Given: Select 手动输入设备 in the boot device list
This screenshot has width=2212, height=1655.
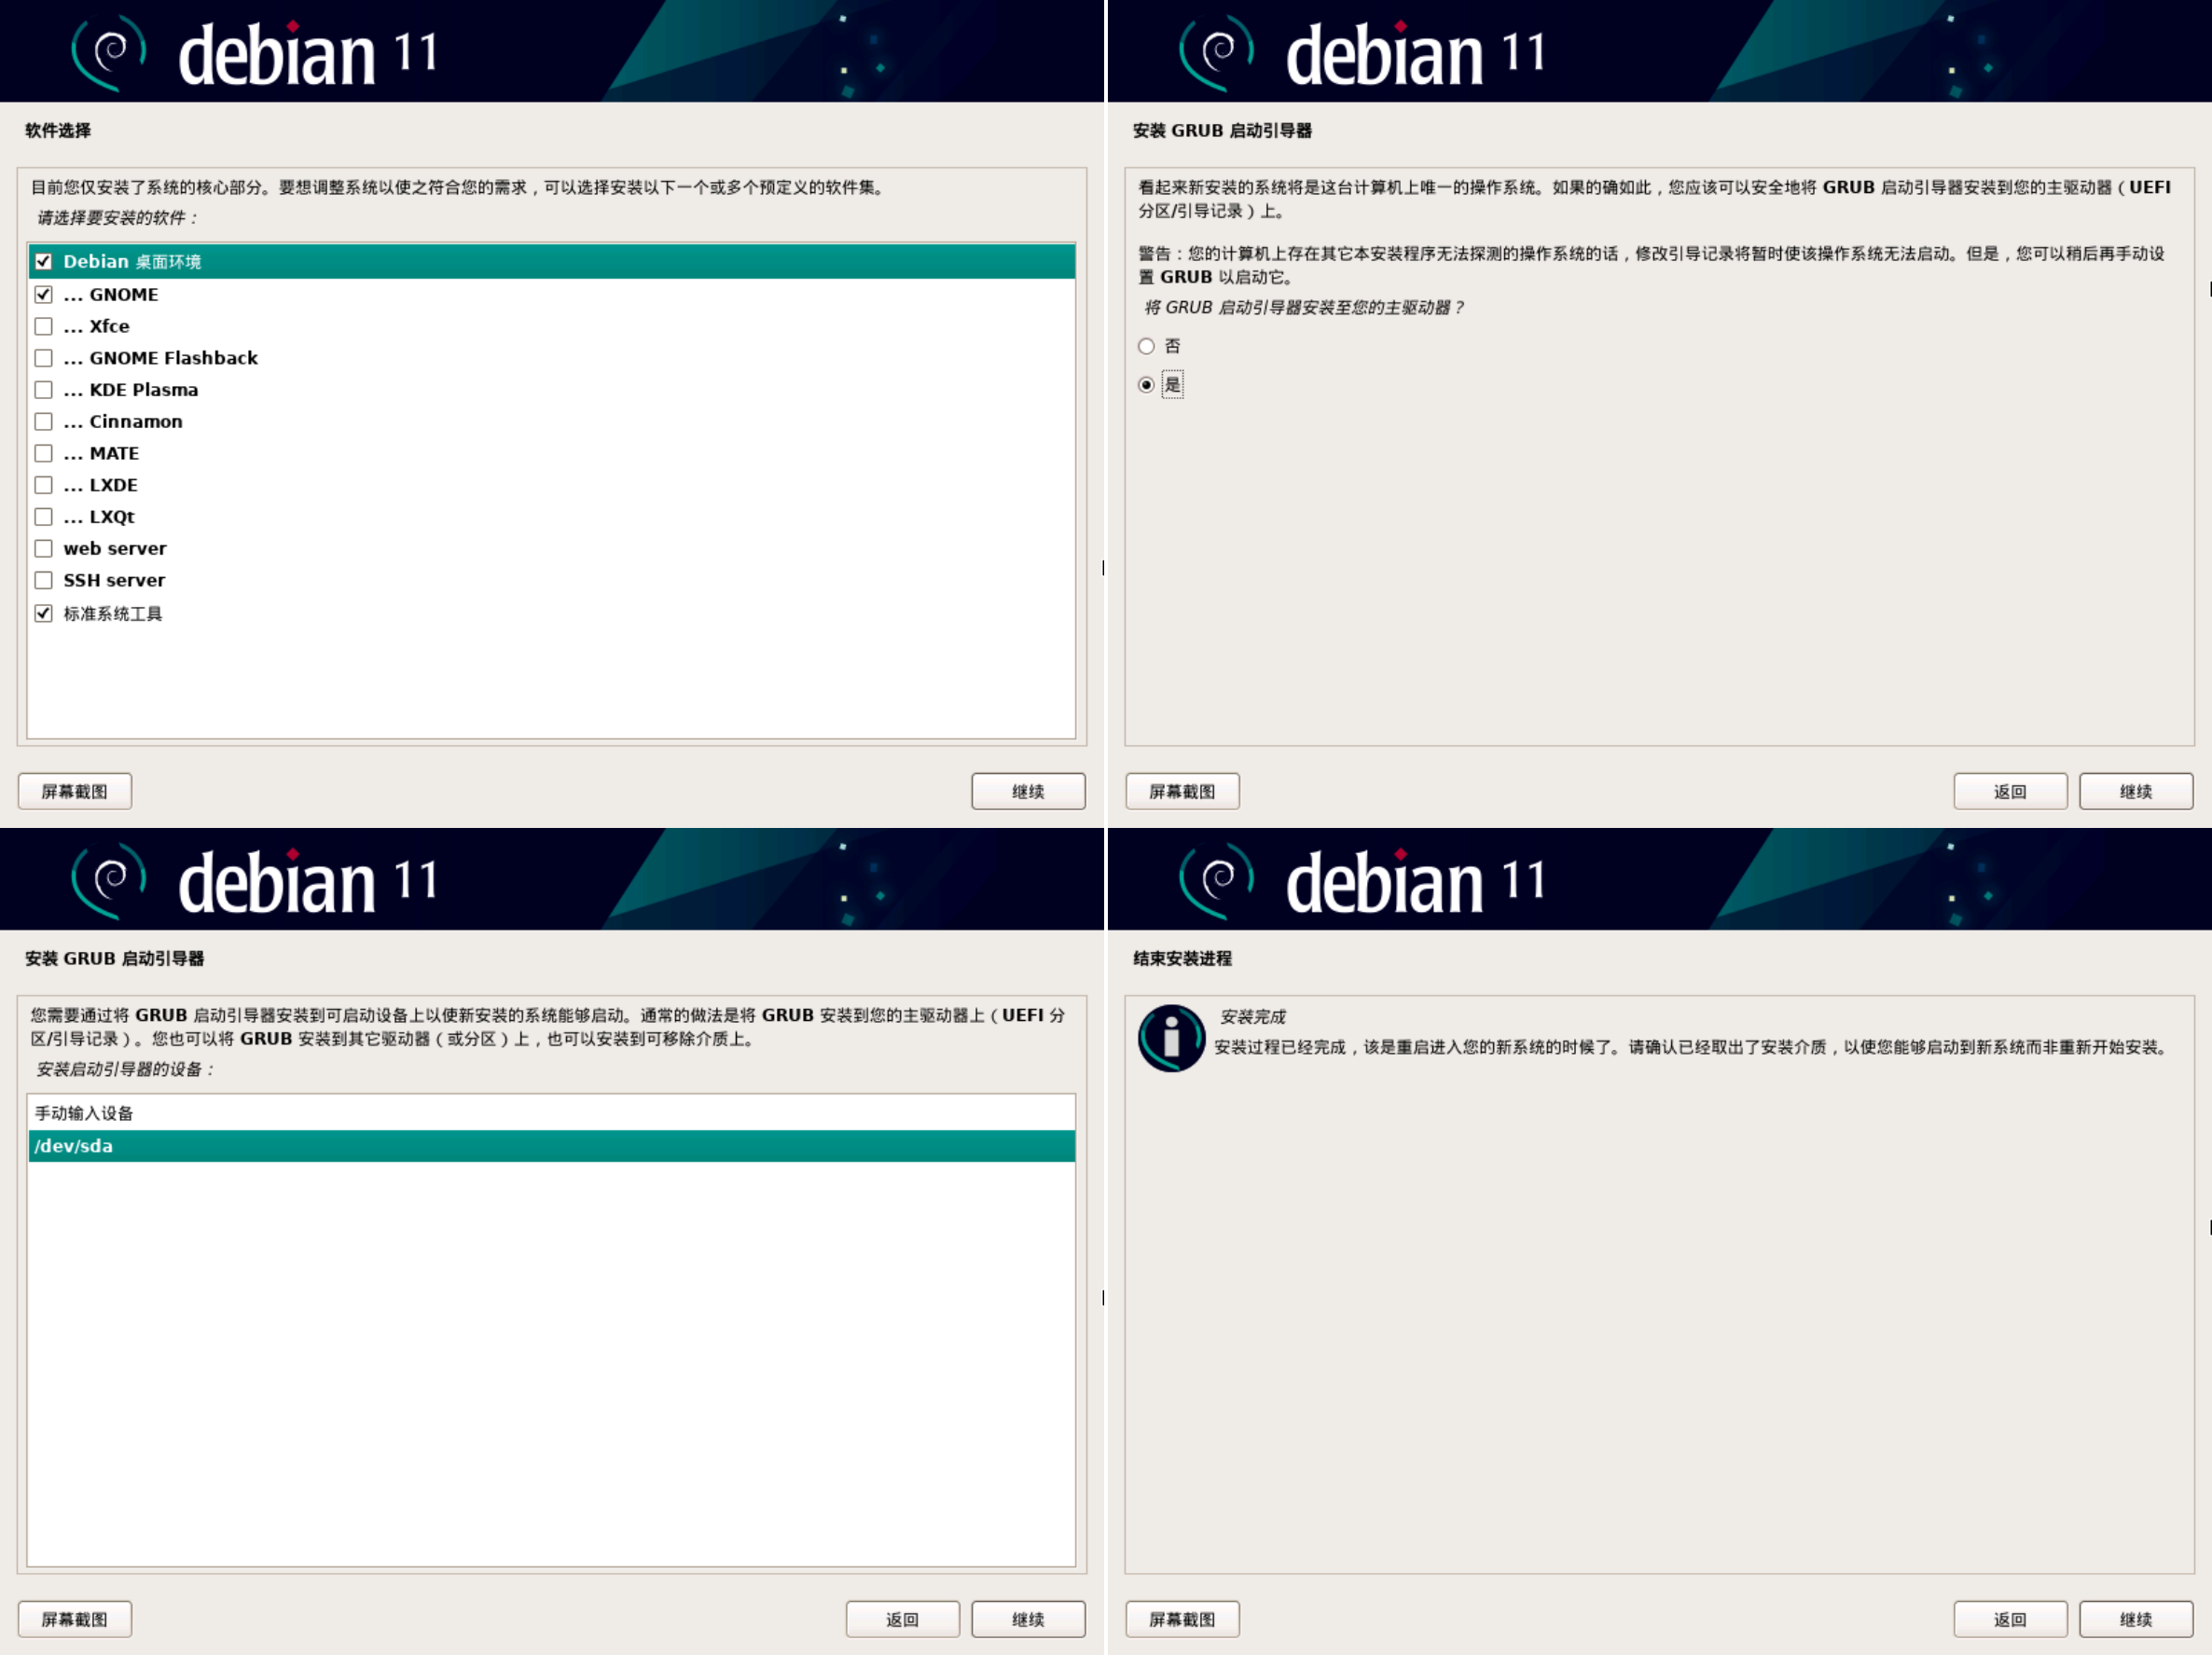Looking at the screenshot, I should tap(551, 1113).
